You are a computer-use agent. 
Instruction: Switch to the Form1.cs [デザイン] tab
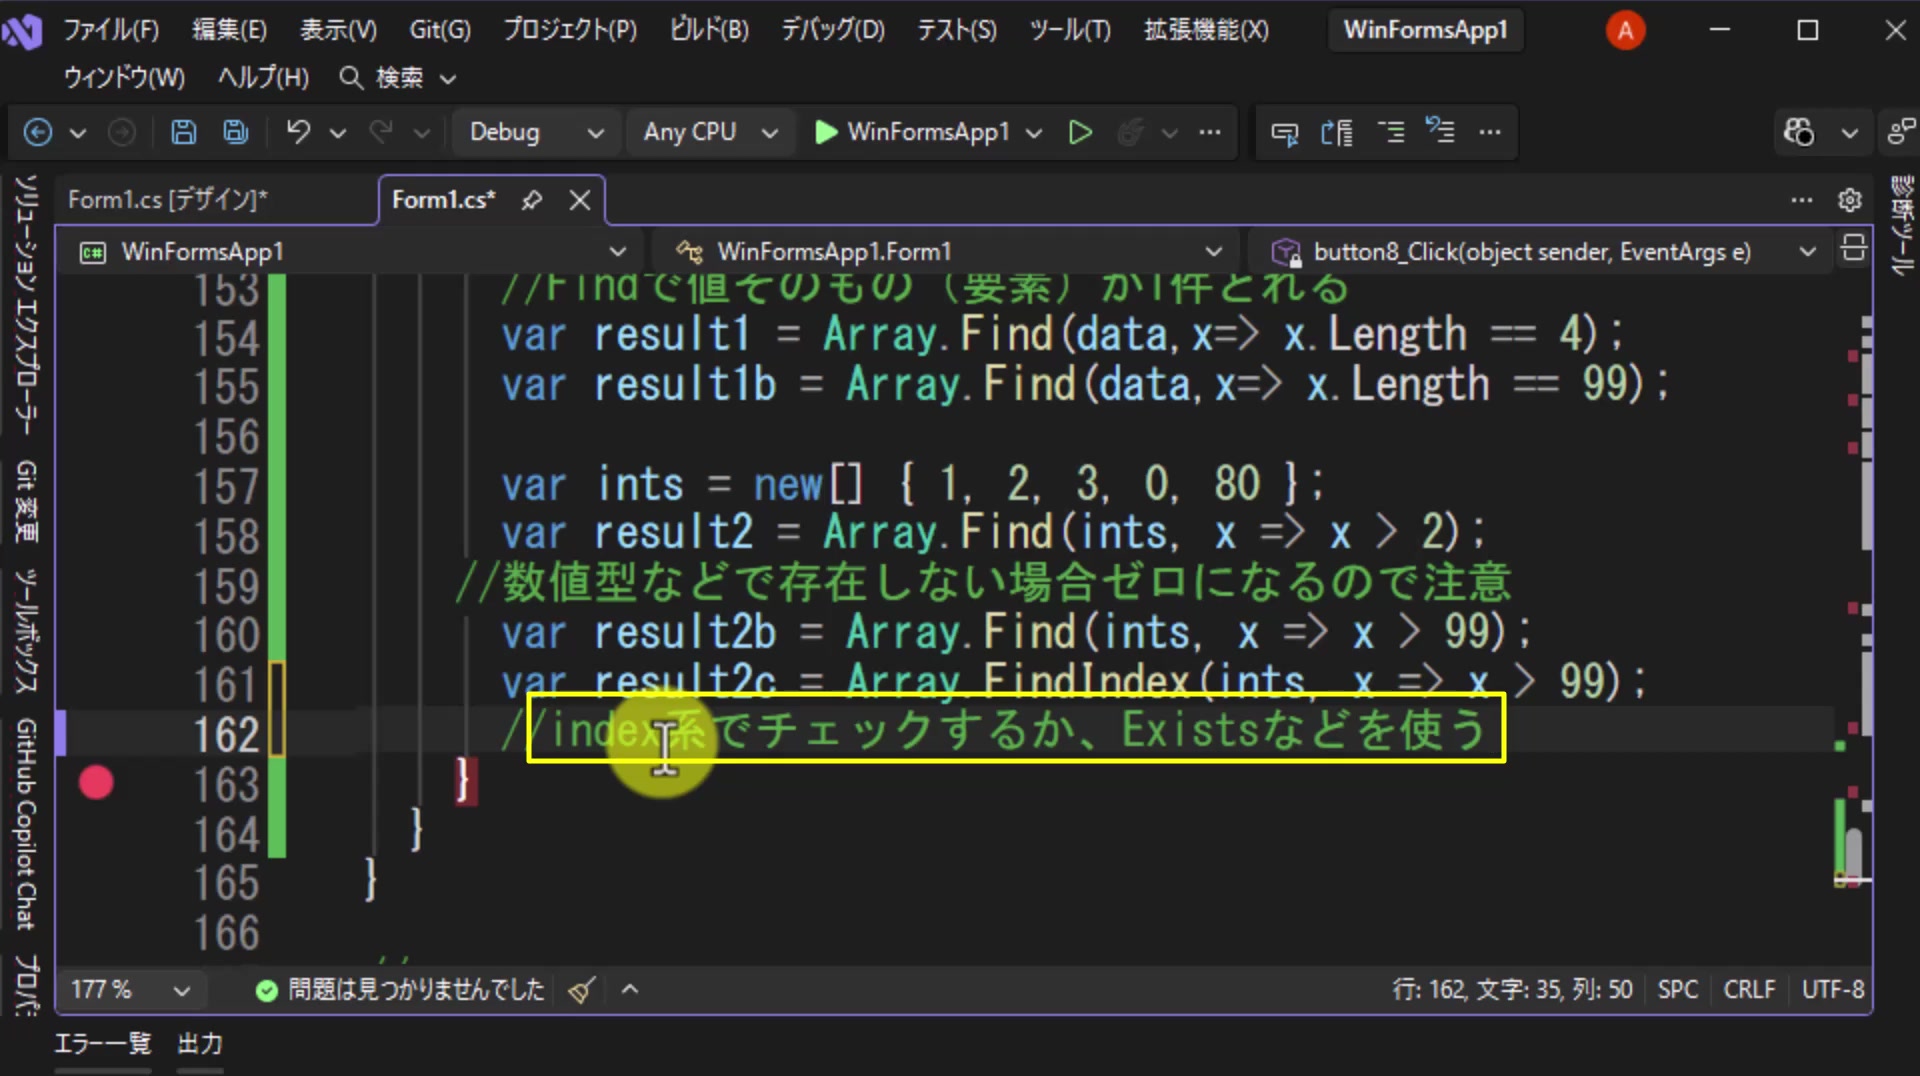point(168,200)
